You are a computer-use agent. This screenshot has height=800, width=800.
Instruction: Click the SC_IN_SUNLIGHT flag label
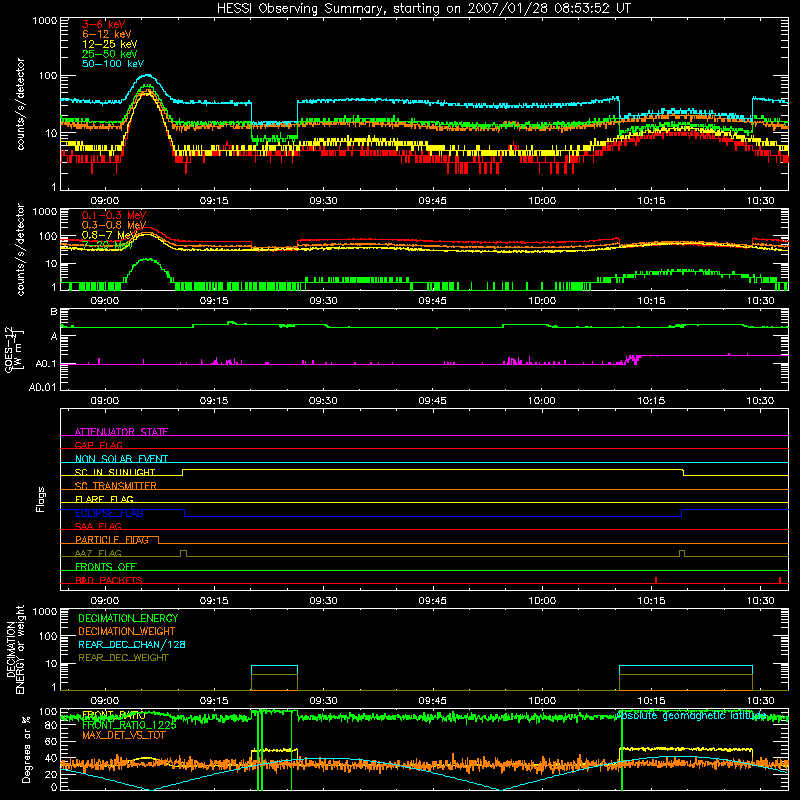click(115, 472)
